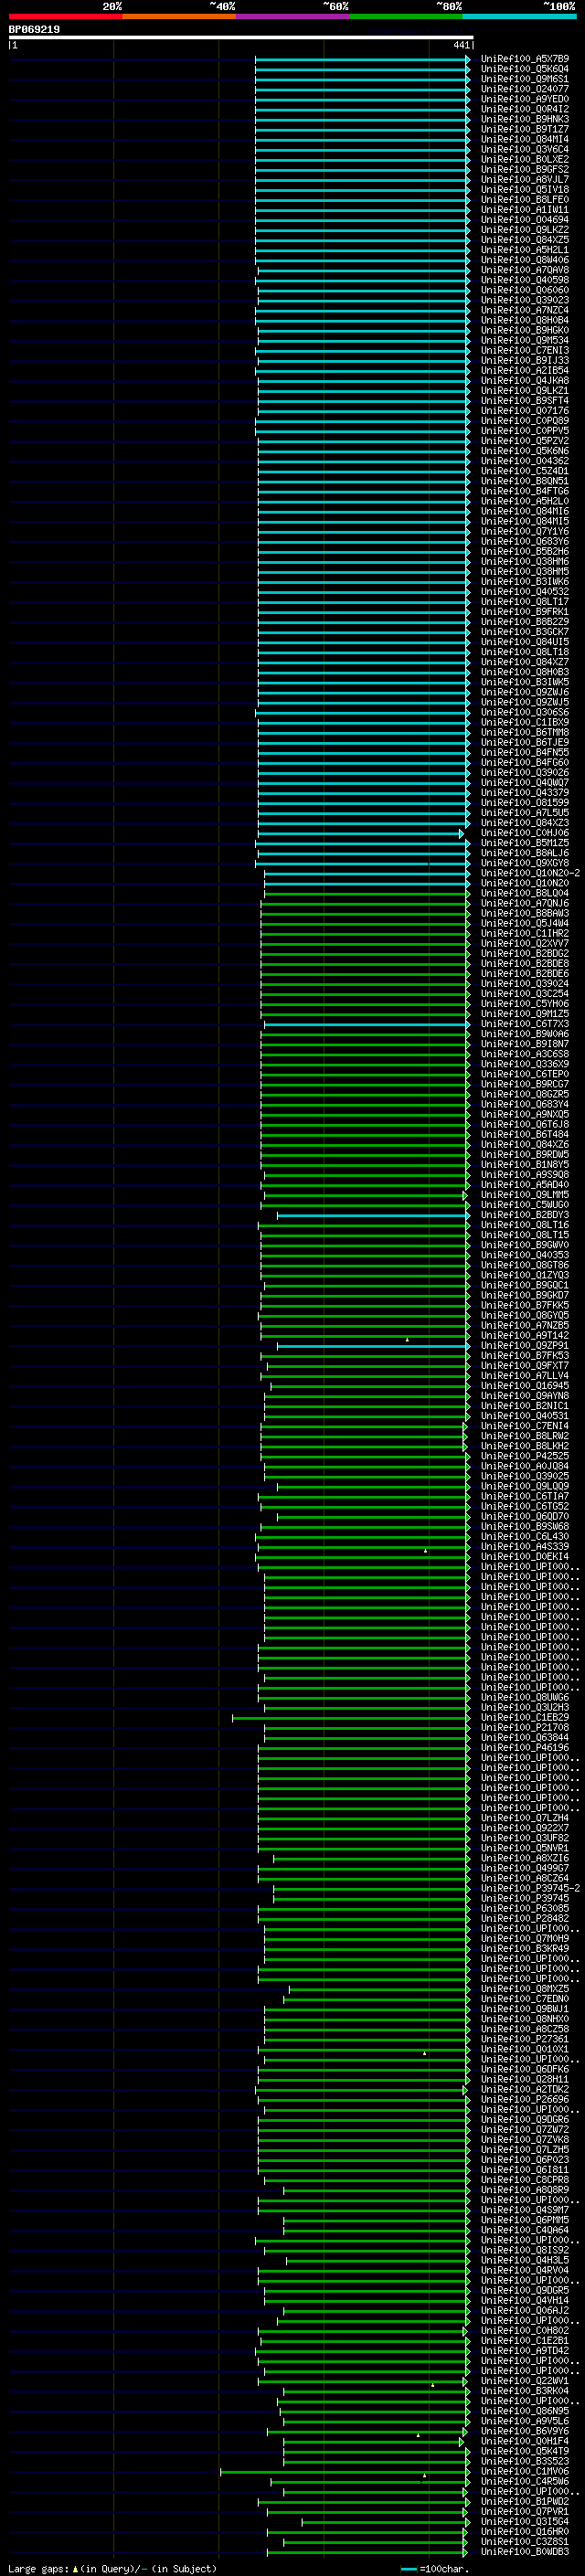The height and width of the screenshot is (2576, 585).
Task: Select the UniRef100_Q3V6C4 label
Action: [524, 149]
